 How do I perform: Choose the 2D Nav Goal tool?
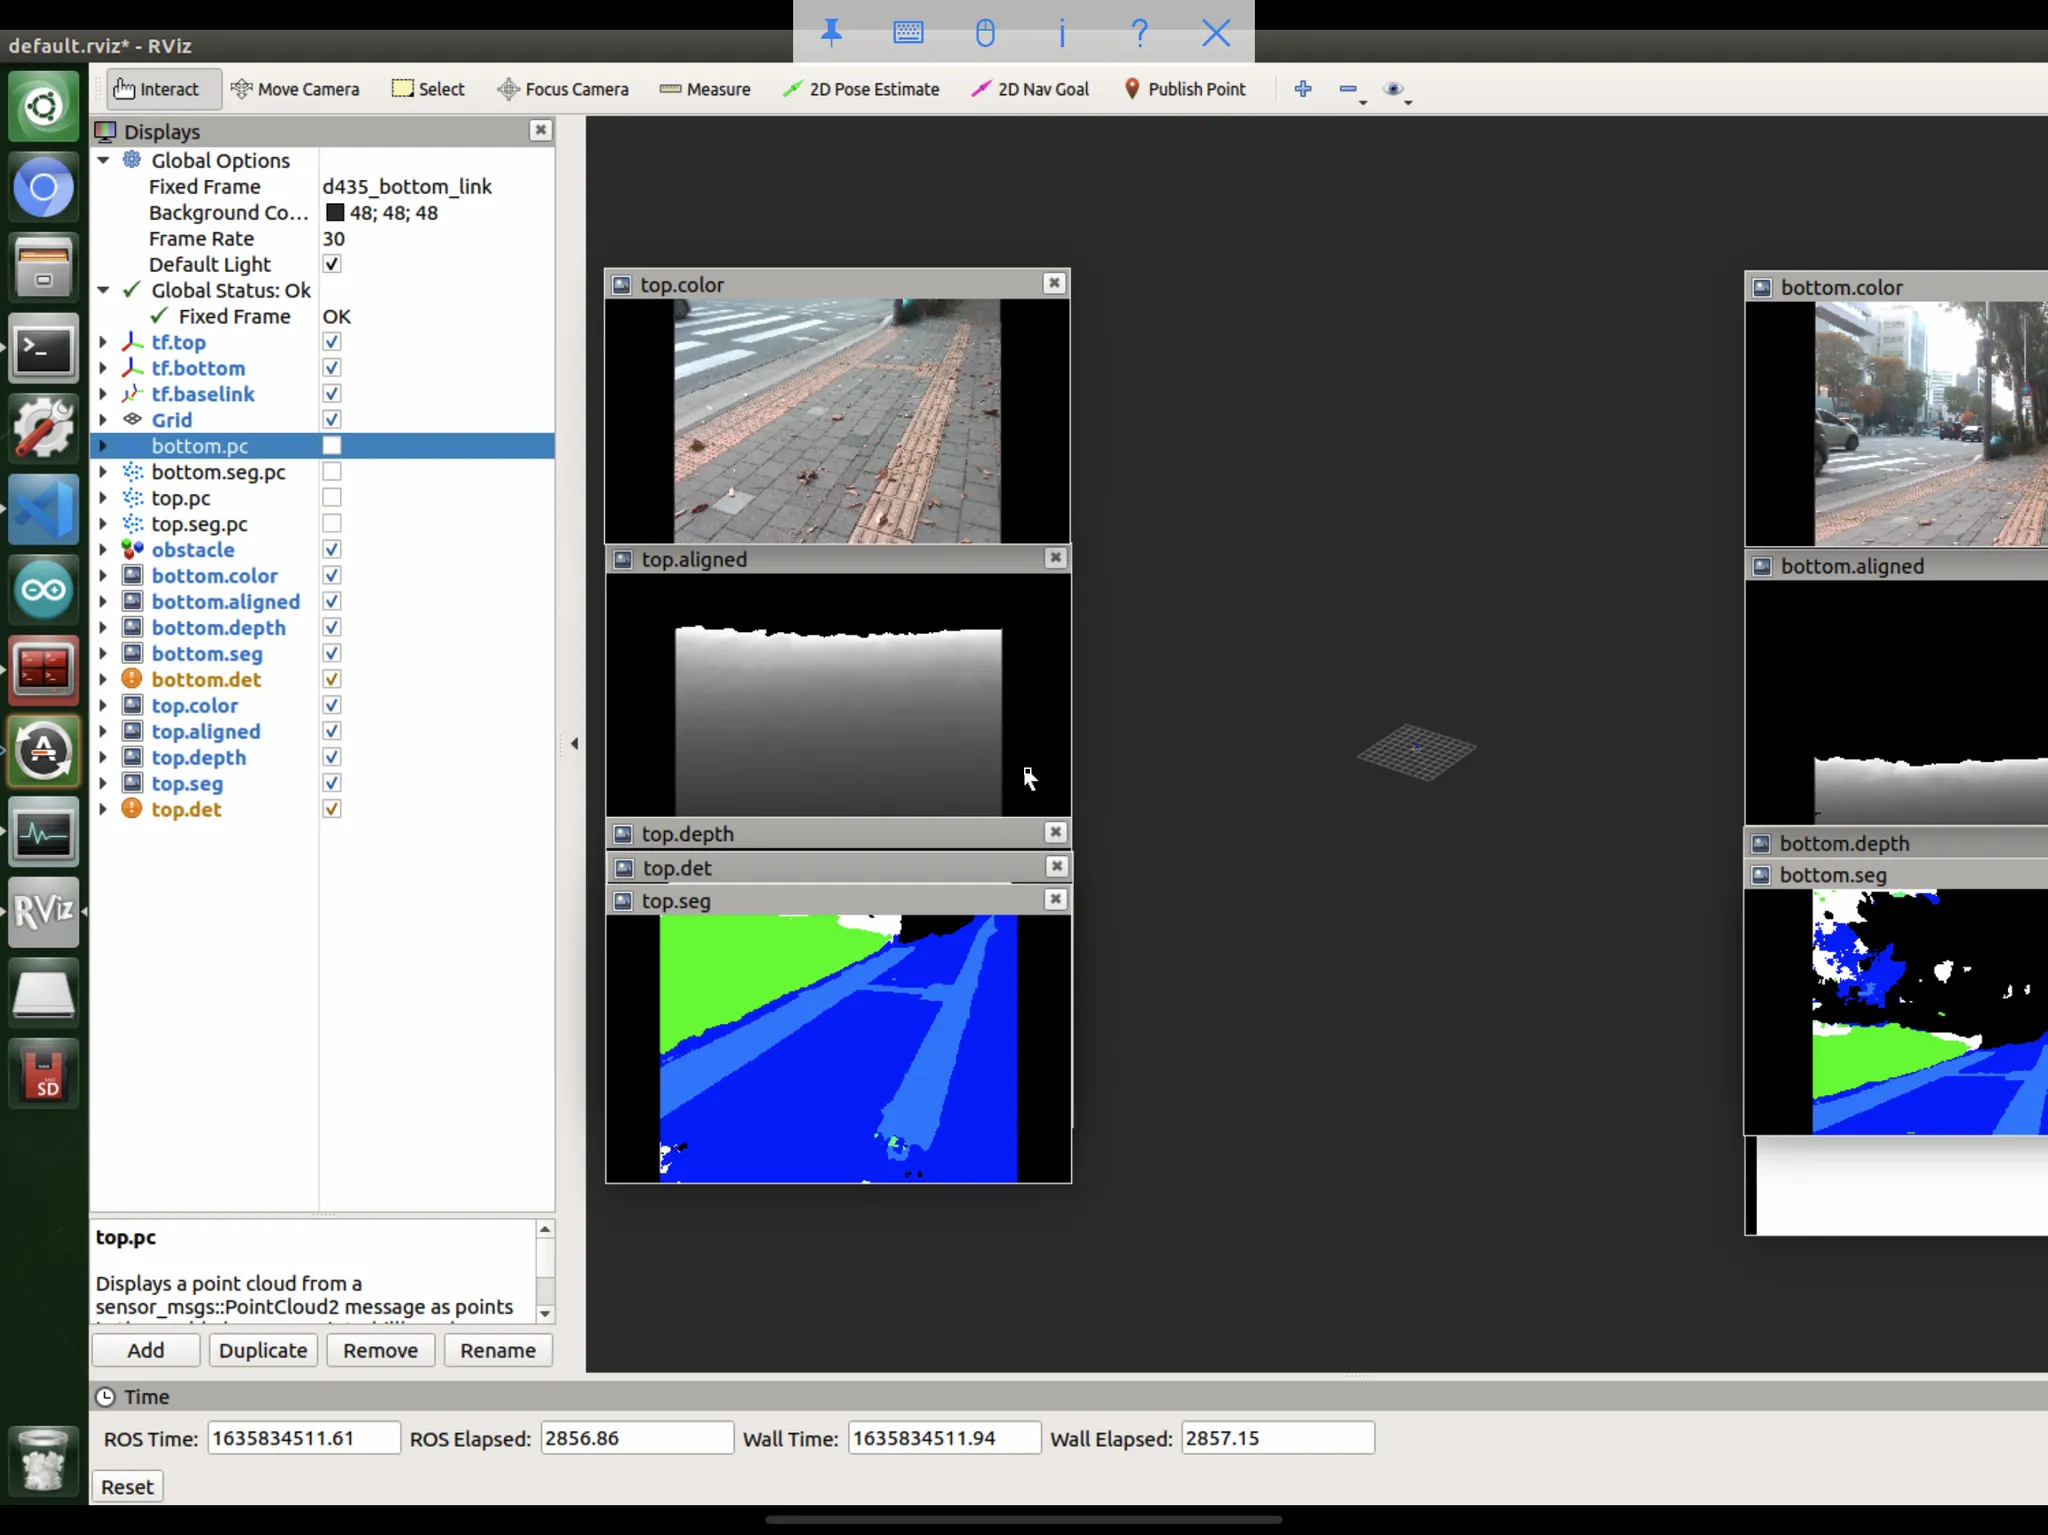(x=1030, y=89)
